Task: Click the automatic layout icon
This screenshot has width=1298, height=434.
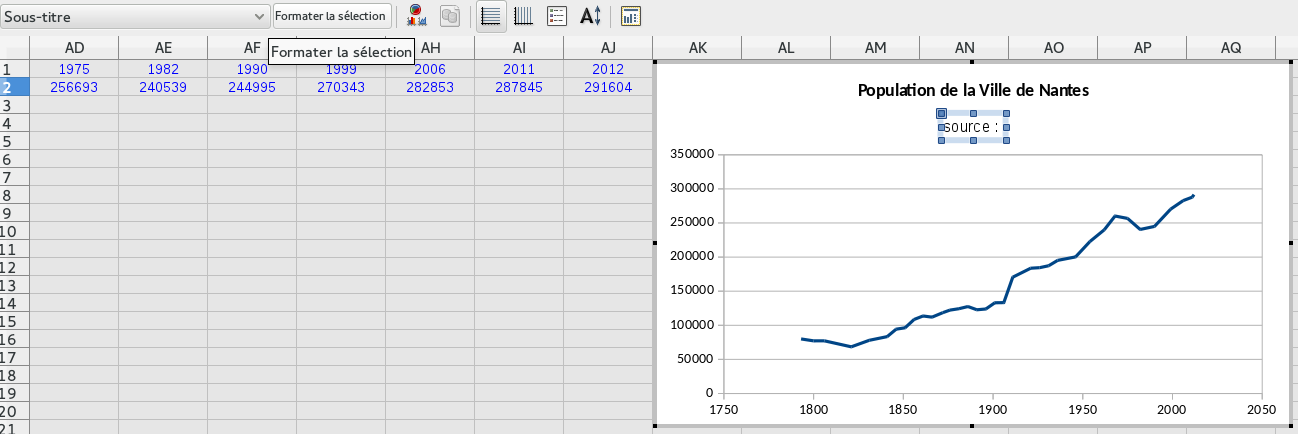Action: click(630, 16)
